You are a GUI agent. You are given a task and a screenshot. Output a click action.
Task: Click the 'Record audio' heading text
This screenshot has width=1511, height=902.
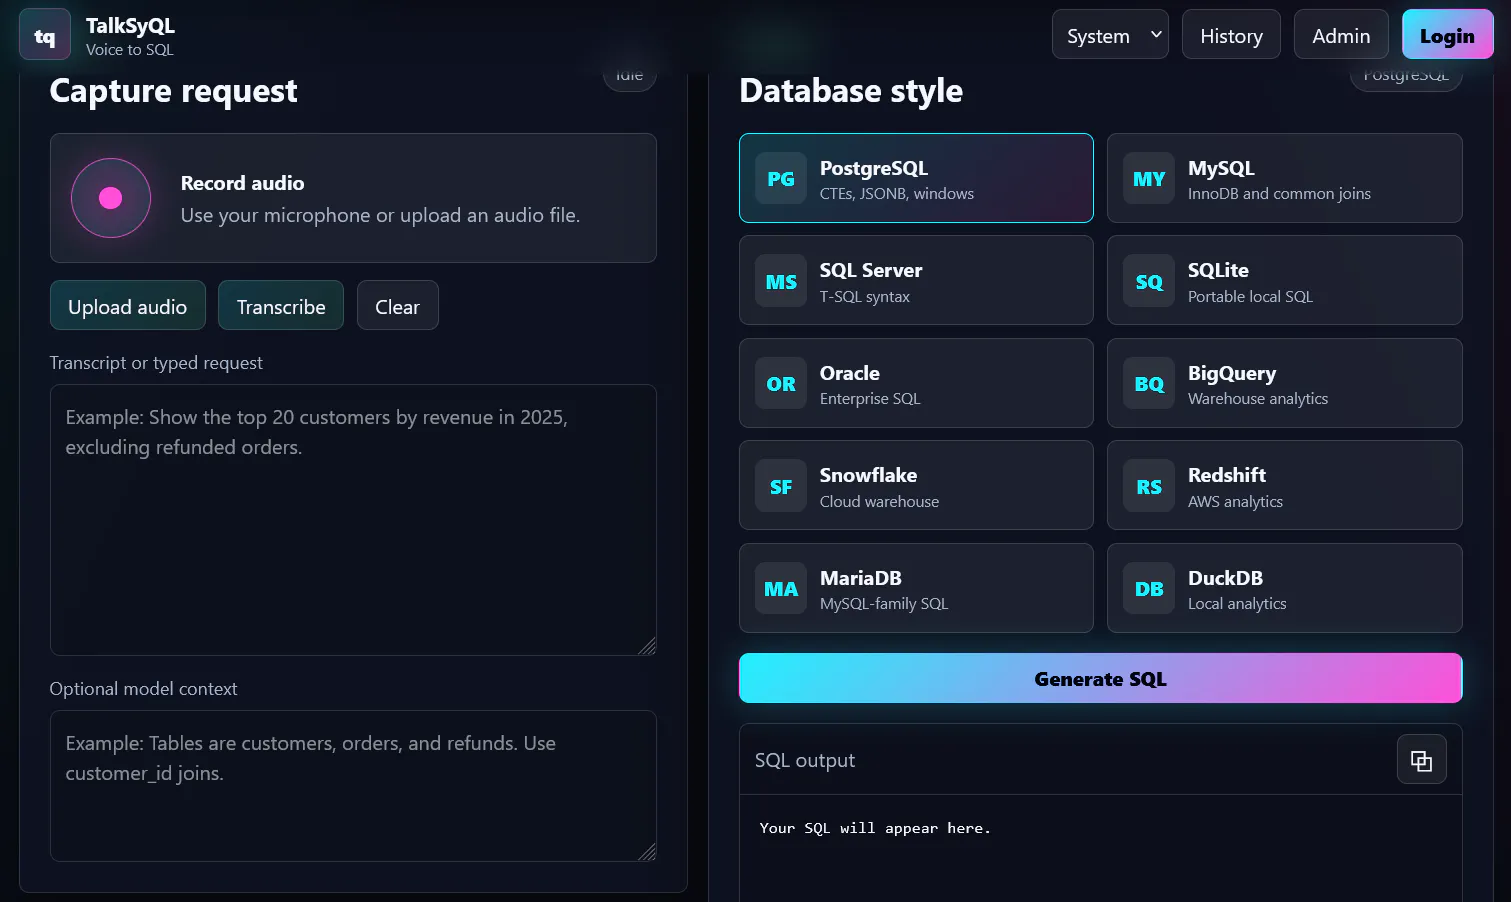point(242,183)
